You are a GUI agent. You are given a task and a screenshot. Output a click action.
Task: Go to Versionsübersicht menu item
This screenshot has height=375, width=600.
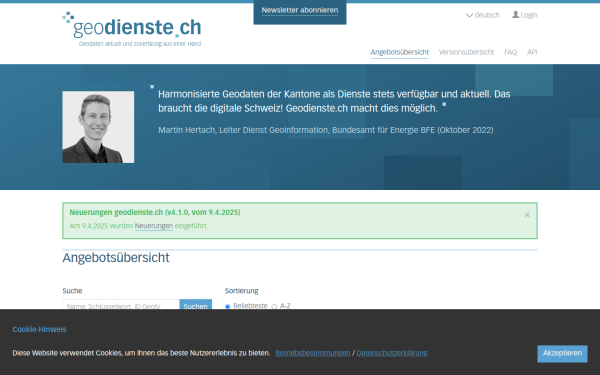[466, 52]
